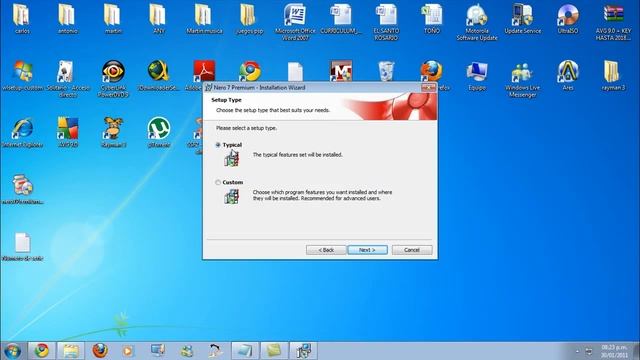Open Firefox from the taskbar
This screenshot has width=640, height=360.
100,351
